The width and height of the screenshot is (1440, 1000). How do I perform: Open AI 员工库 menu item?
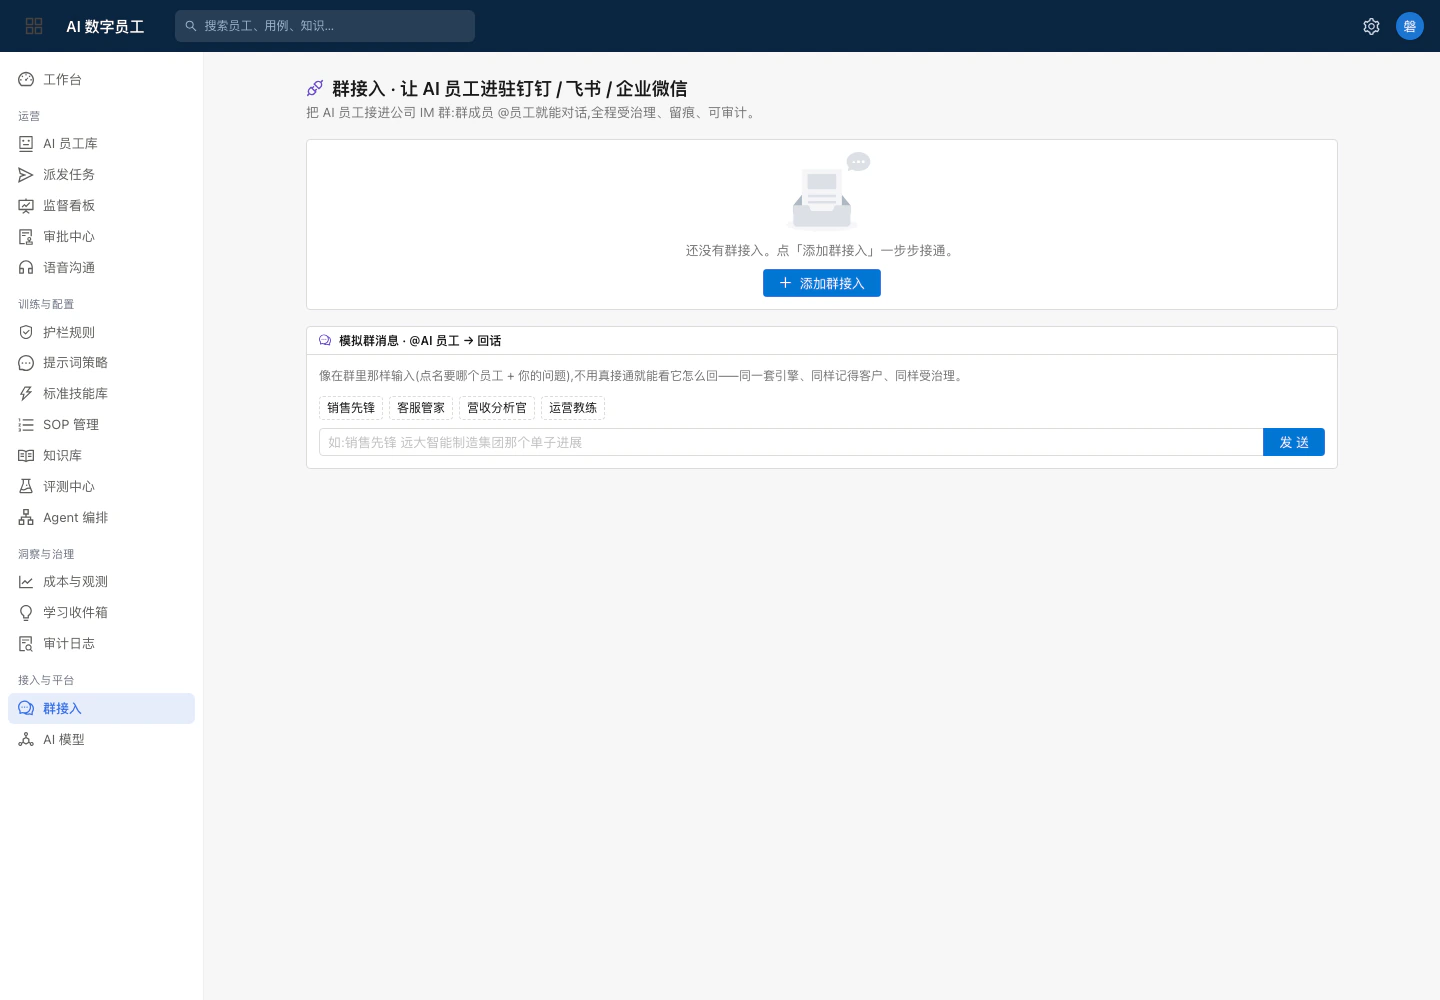coord(101,144)
